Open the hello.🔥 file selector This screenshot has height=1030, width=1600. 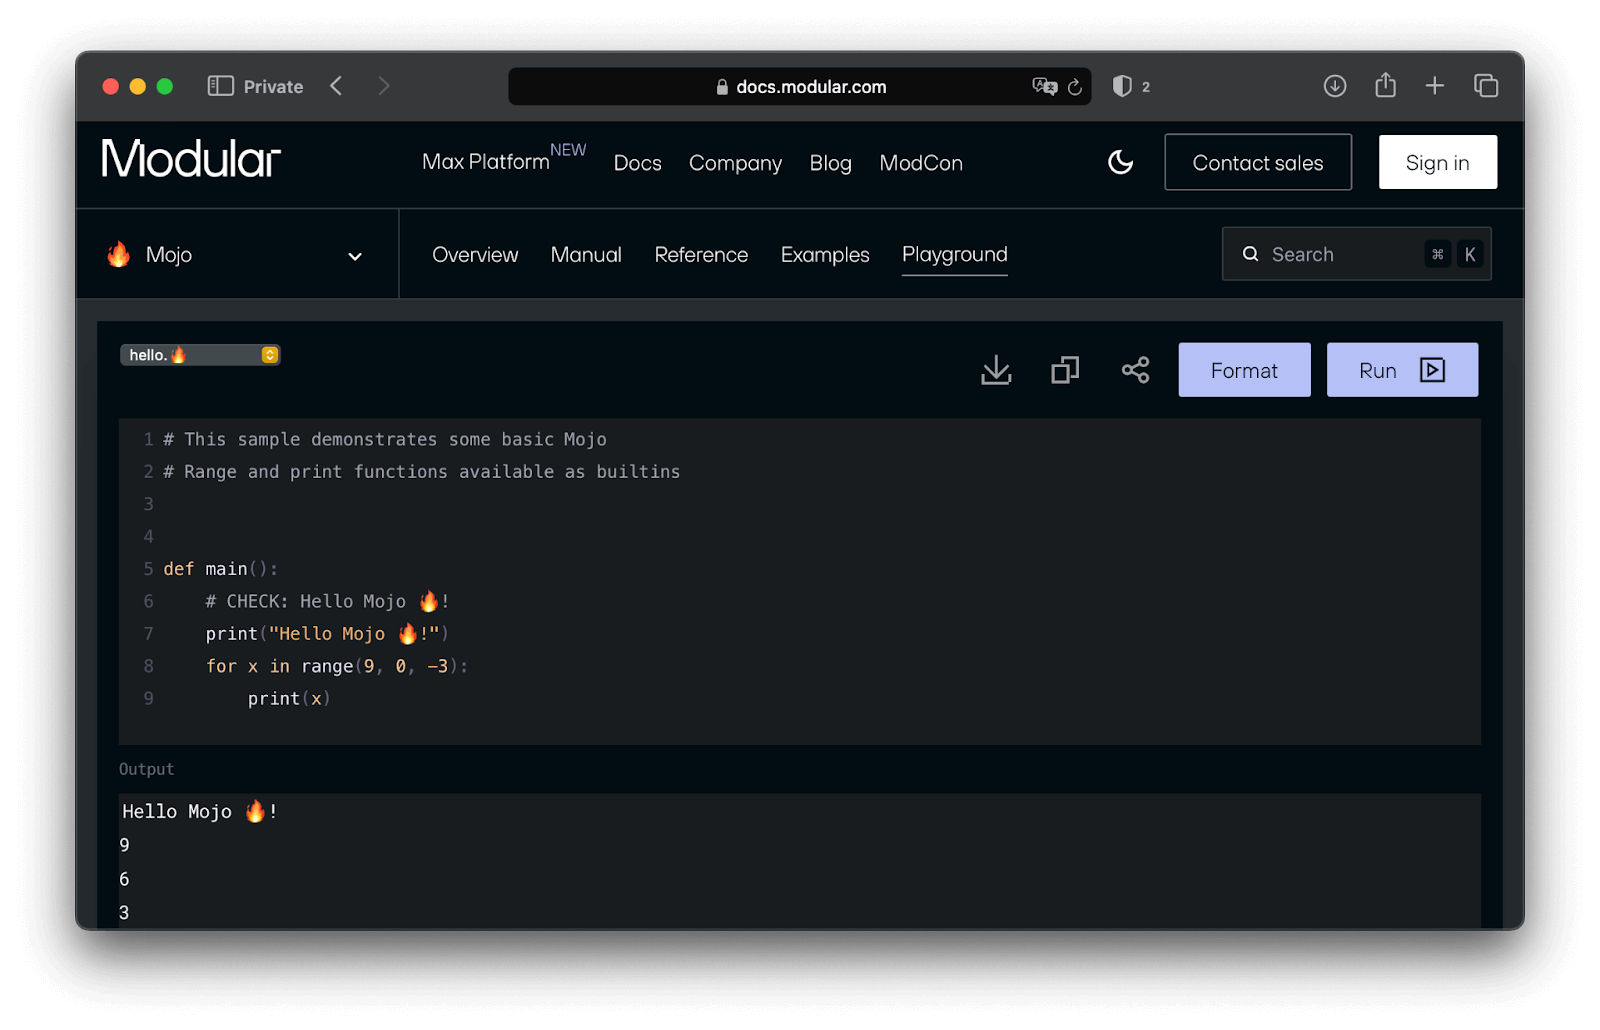click(199, 354)
